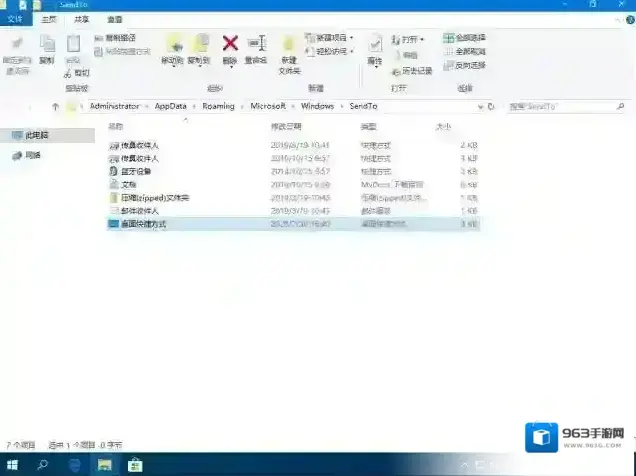Expand the Easy access dropdown
This screenshot has height=476, width=636.
tap(327, 51)
